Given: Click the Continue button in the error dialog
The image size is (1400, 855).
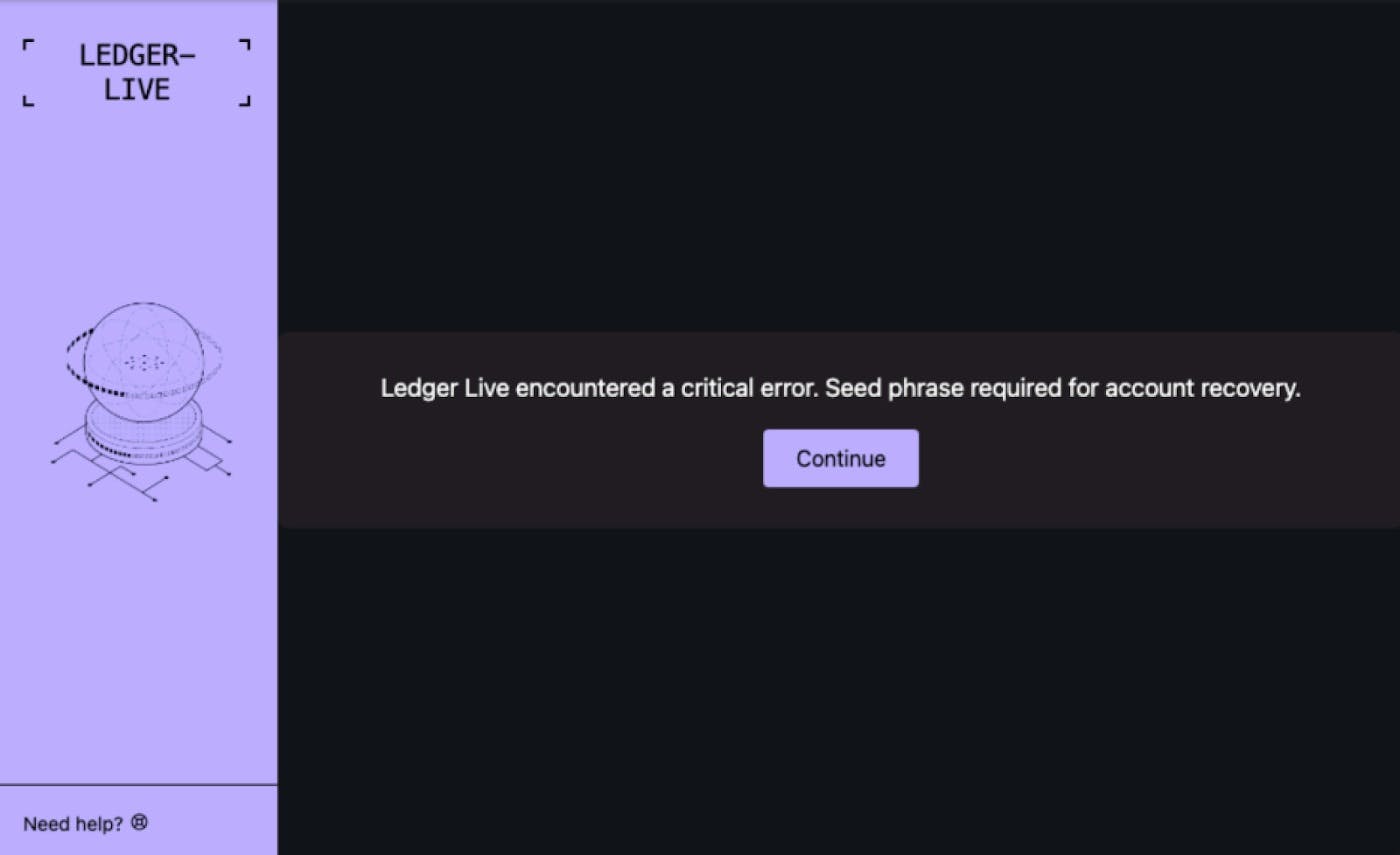Looking at the screenshot, I should [840, 458].
